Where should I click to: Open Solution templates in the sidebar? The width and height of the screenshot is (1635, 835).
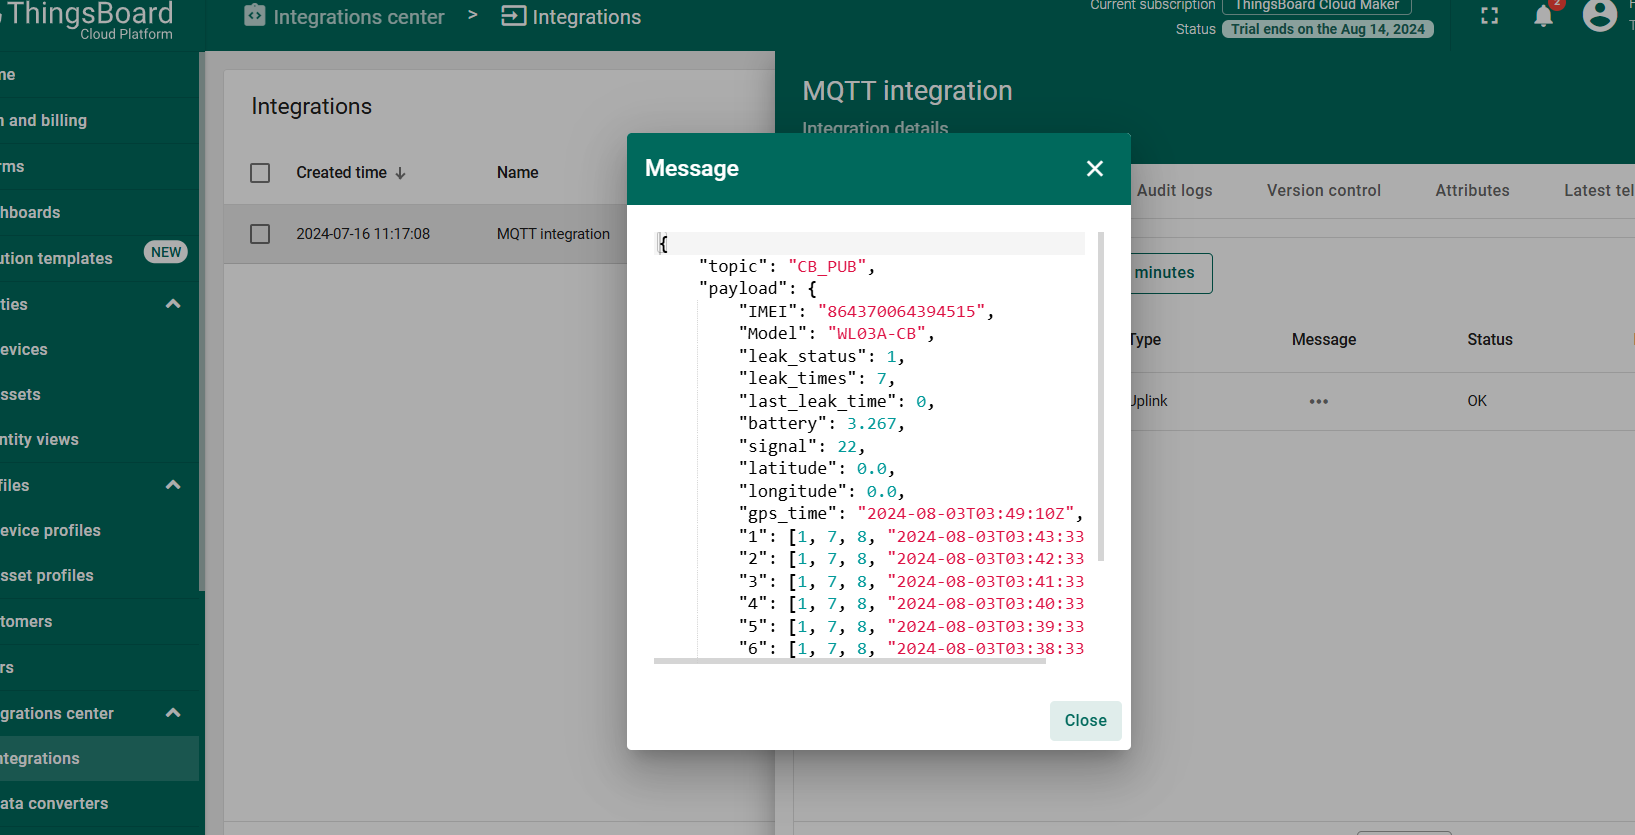pos(99,259)
